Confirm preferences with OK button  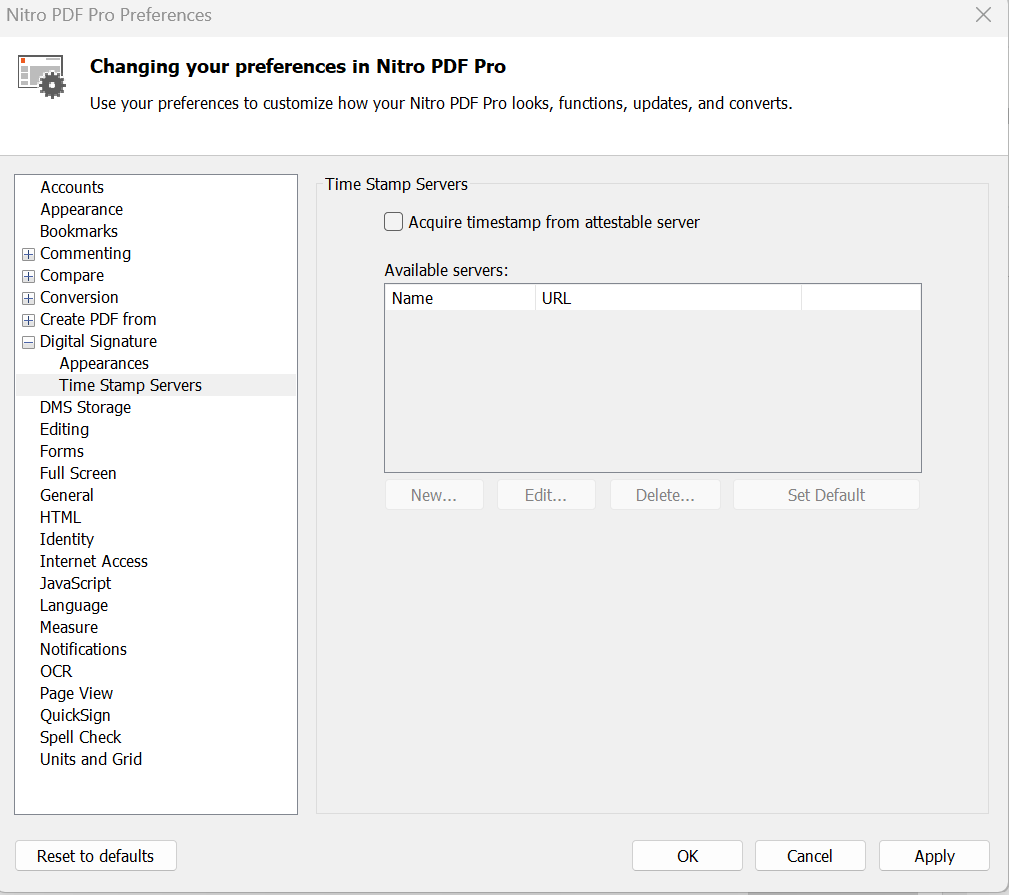(687, 856)
